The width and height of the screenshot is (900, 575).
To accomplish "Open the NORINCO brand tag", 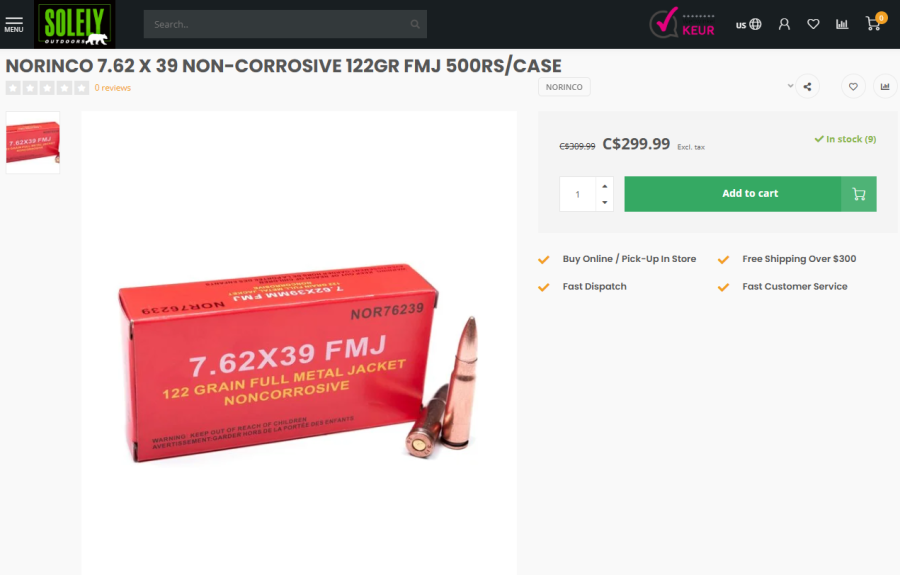I will click(x=564, y=87).
